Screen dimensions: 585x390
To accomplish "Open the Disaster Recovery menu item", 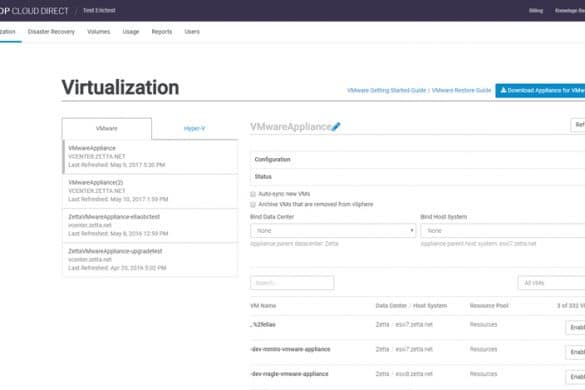I will tap(51, 32).
